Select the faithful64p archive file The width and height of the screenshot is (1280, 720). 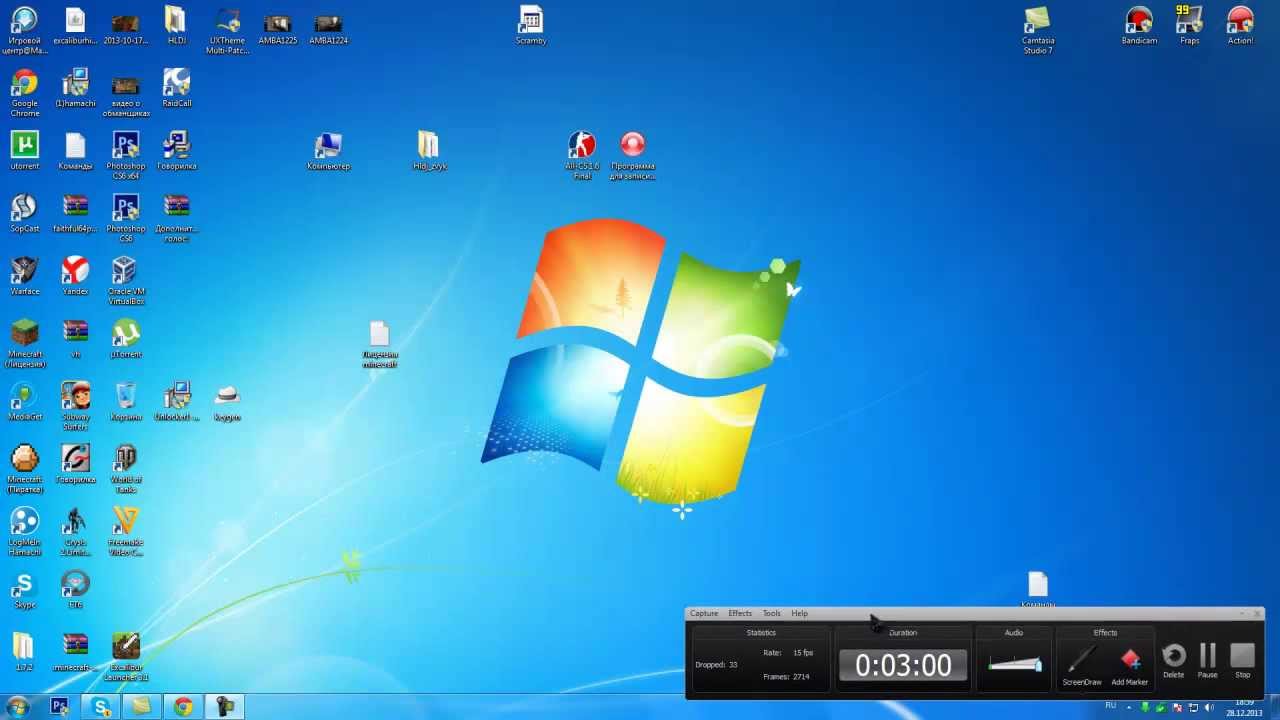click(75, 213)
